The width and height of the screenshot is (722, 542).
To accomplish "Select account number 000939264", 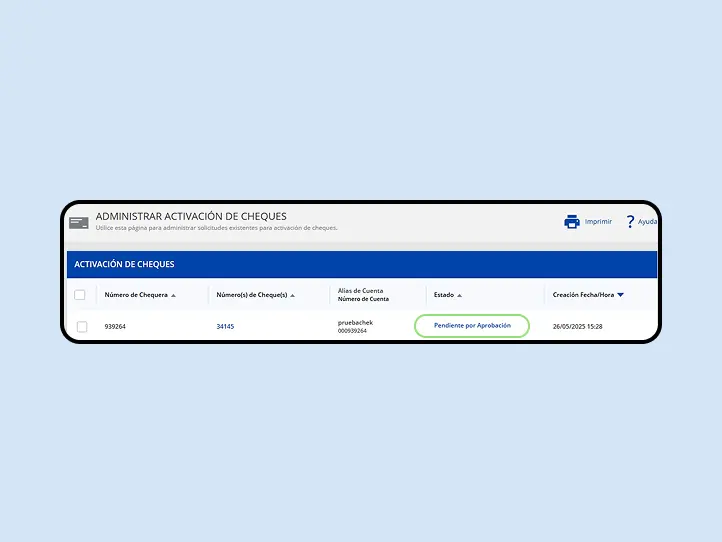I will [x=352, y=331].
